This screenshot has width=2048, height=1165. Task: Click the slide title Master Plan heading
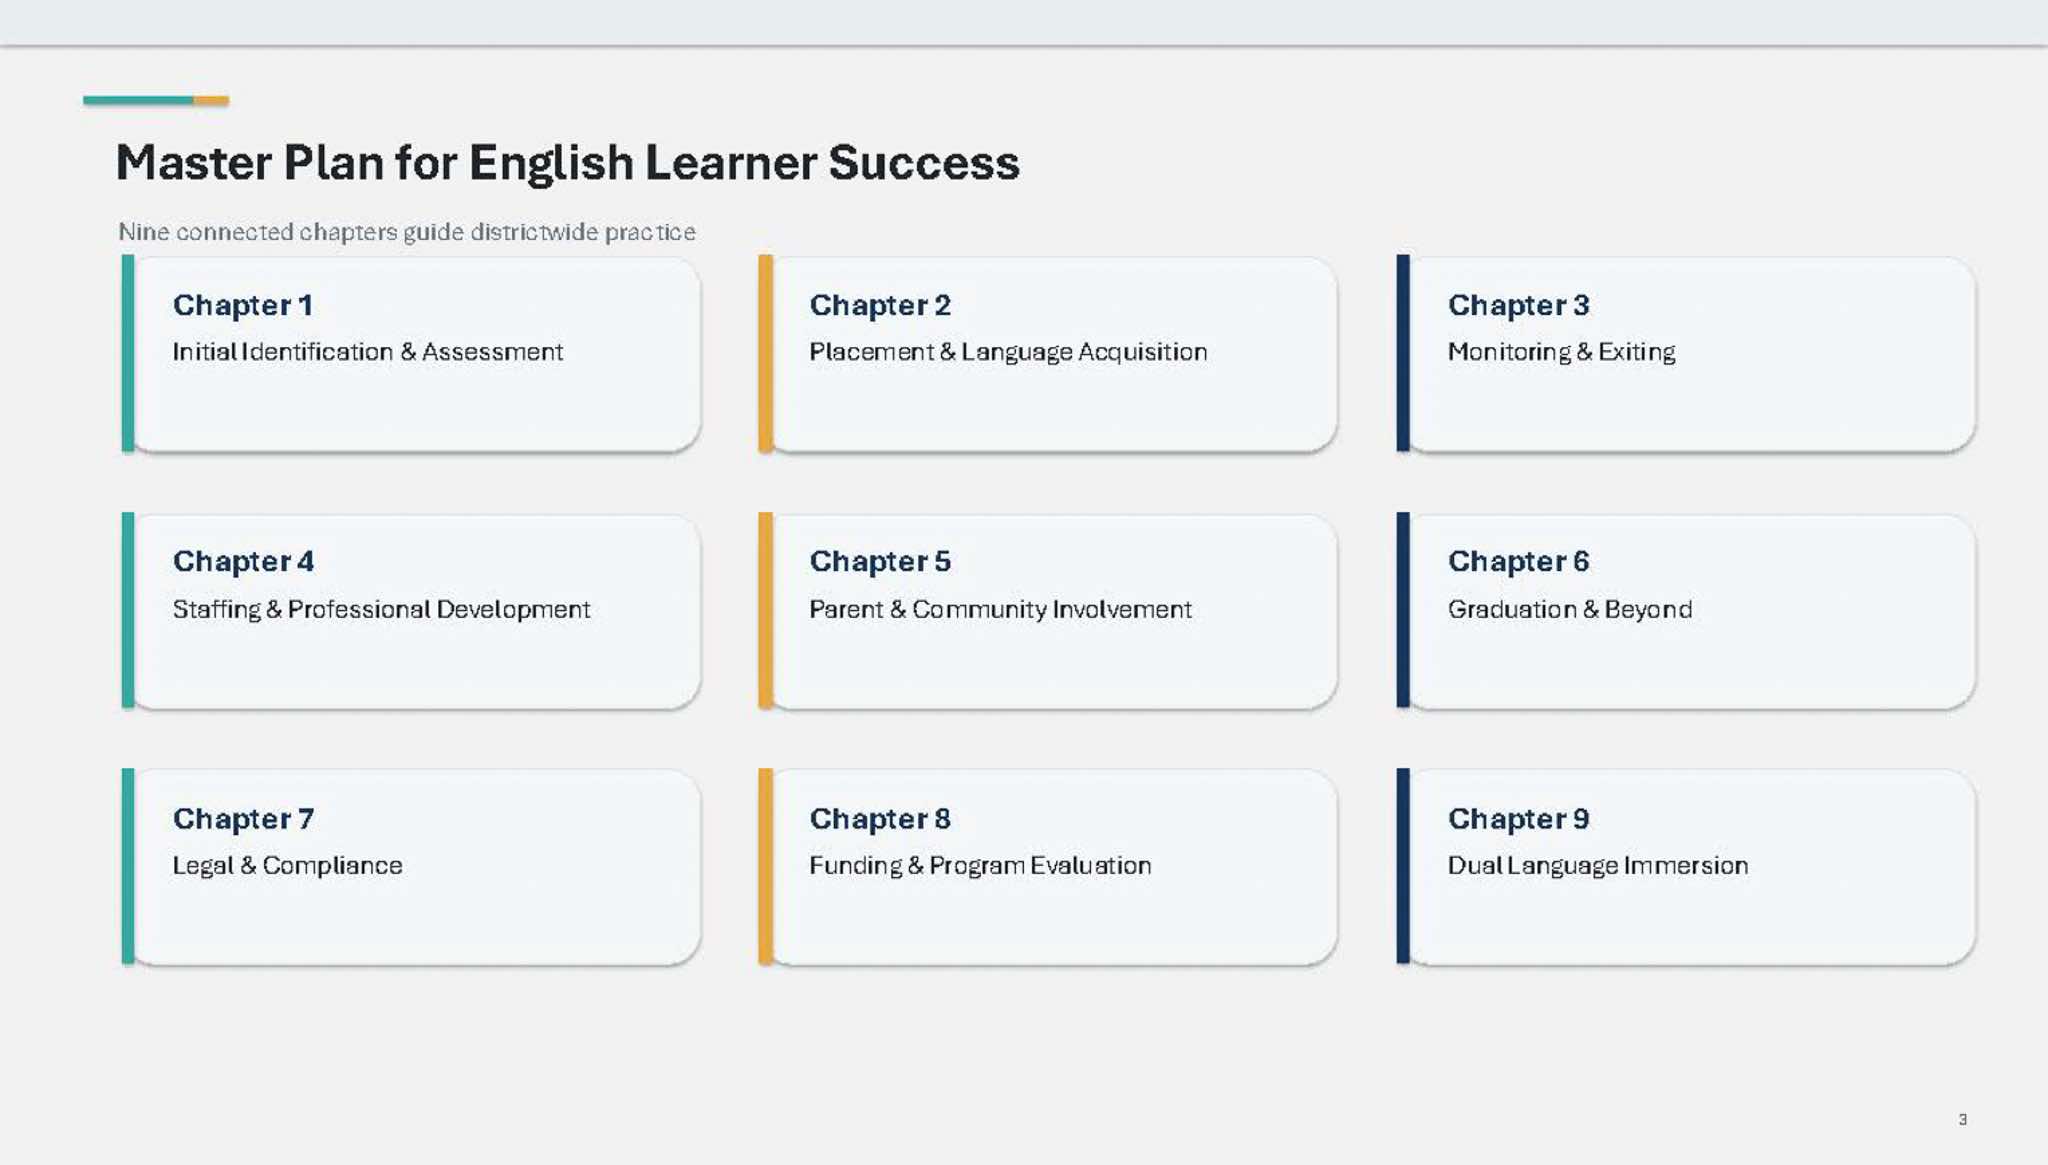pyautogui.click(x=567, y=163)
